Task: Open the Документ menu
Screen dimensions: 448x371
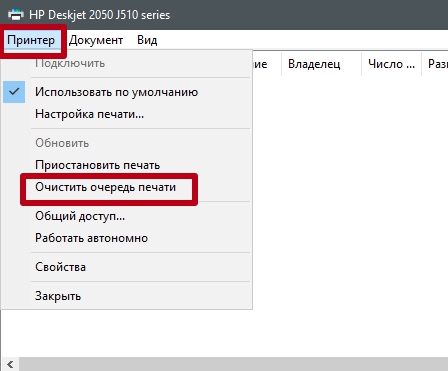Action: click(96, 40)
